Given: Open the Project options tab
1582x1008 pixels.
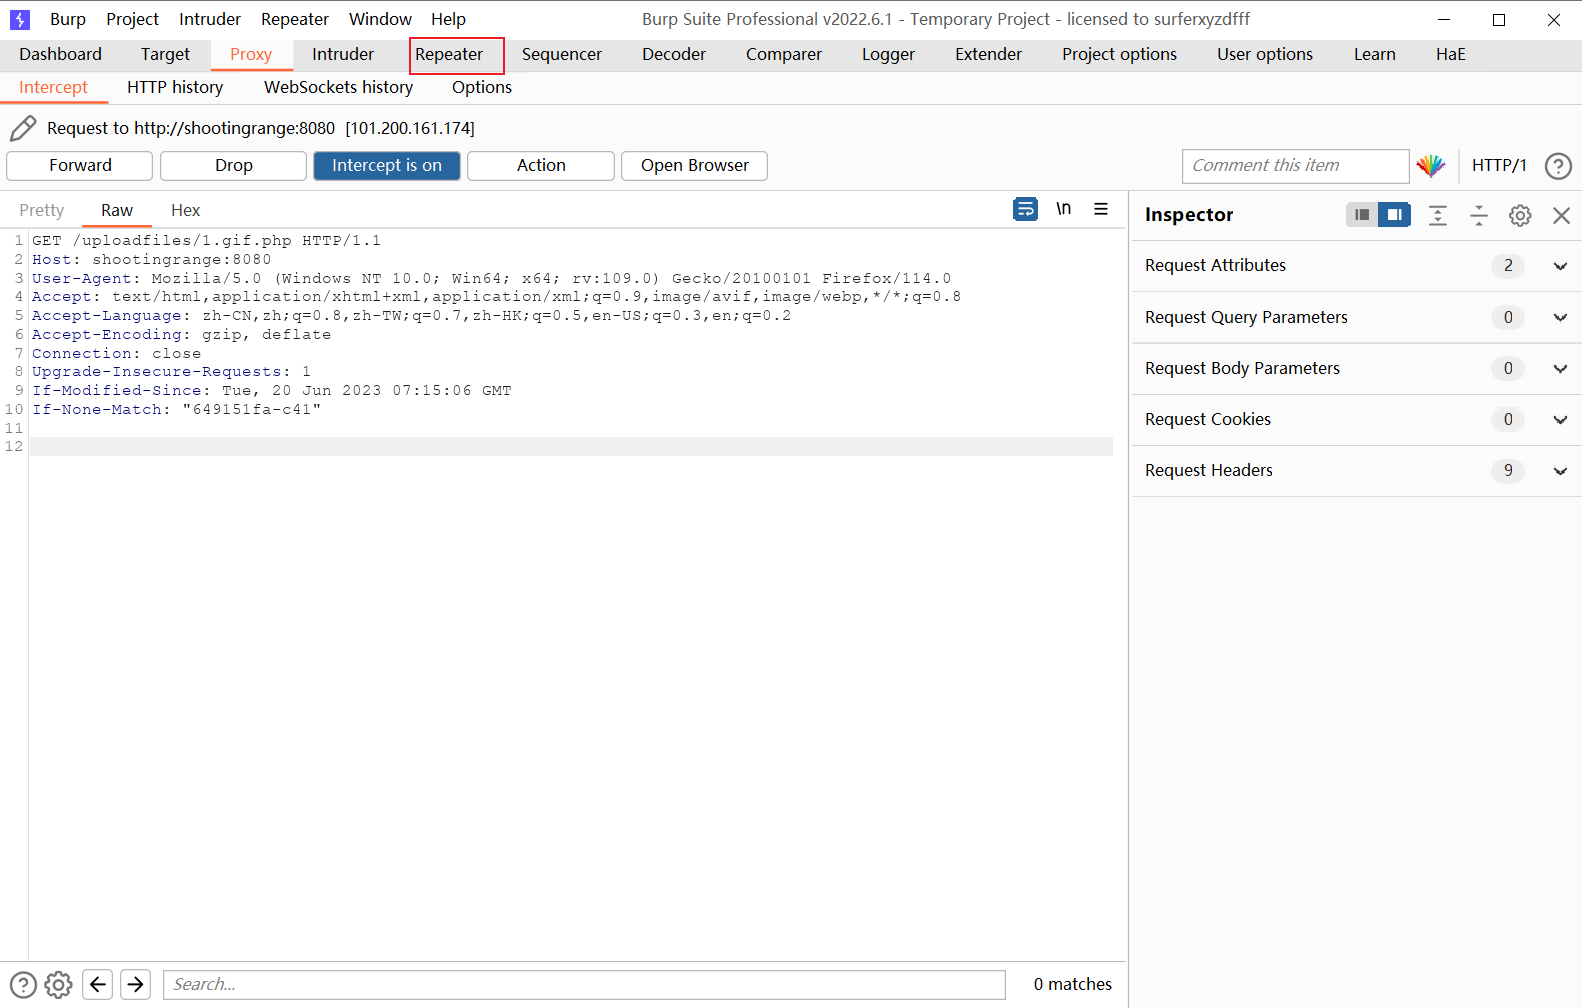Looking at the screenshot, I should 1120,55.
